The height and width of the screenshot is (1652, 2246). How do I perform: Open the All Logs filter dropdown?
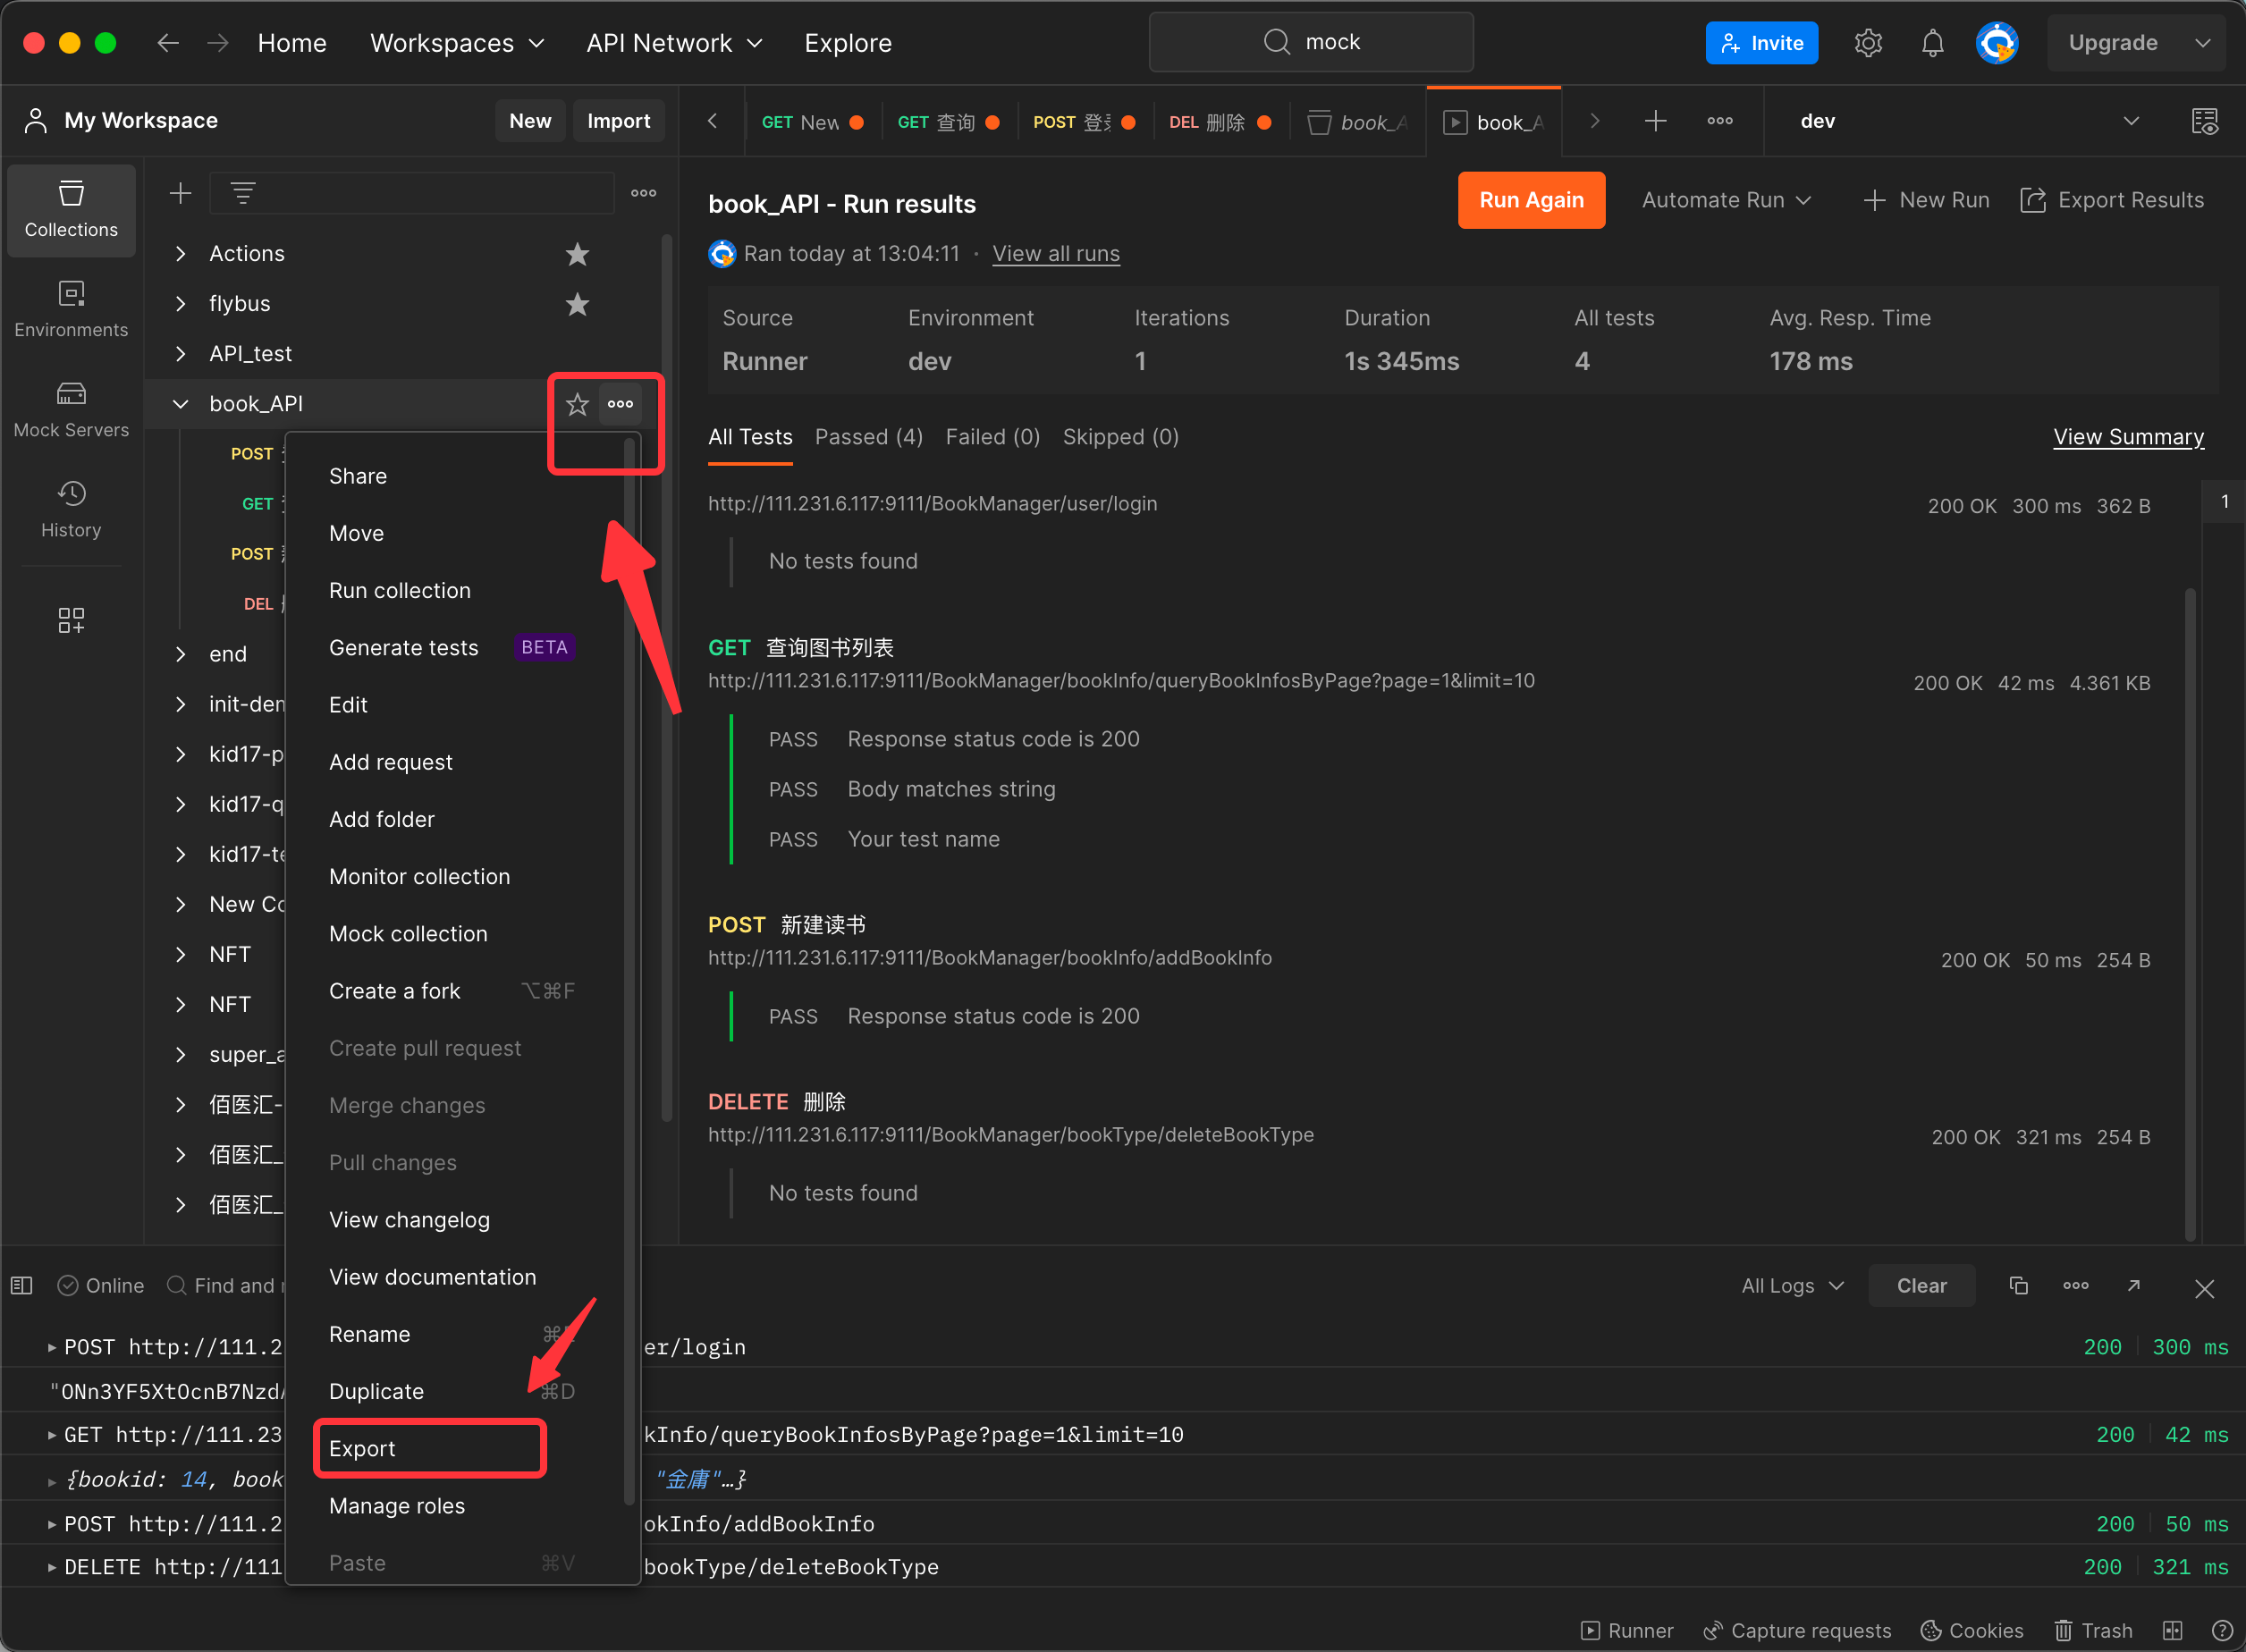(1792, 1286)
